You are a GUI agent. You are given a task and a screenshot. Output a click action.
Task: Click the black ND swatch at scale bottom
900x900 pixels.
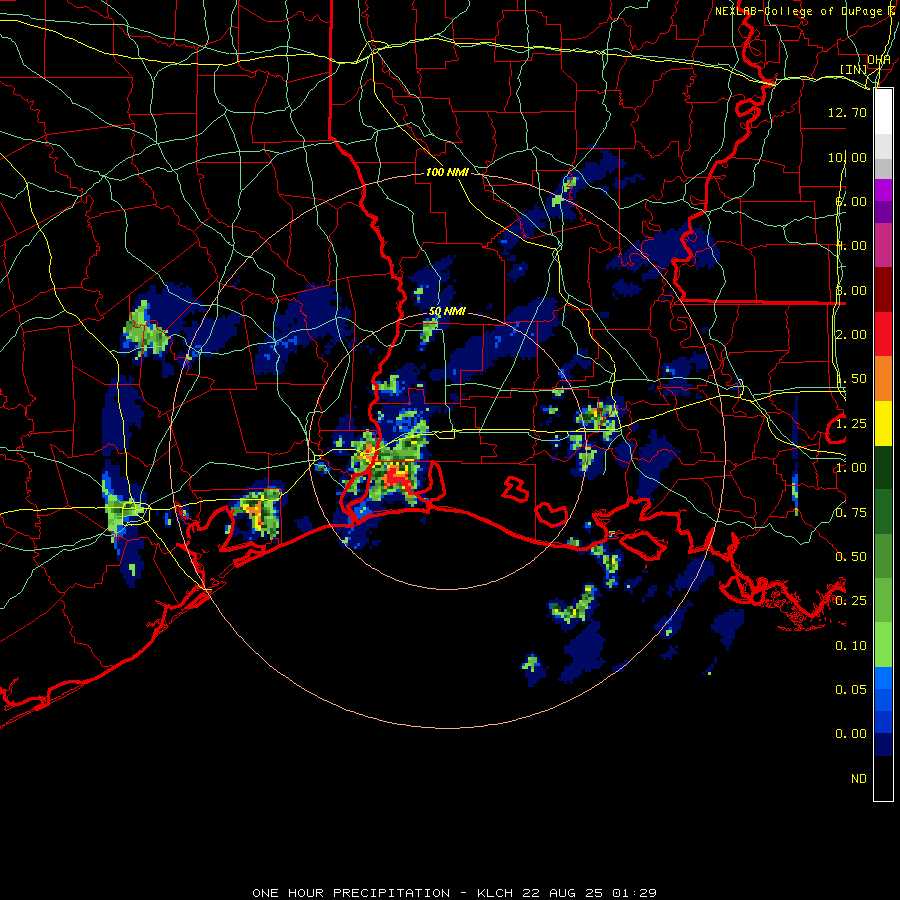tap(883, 778)
